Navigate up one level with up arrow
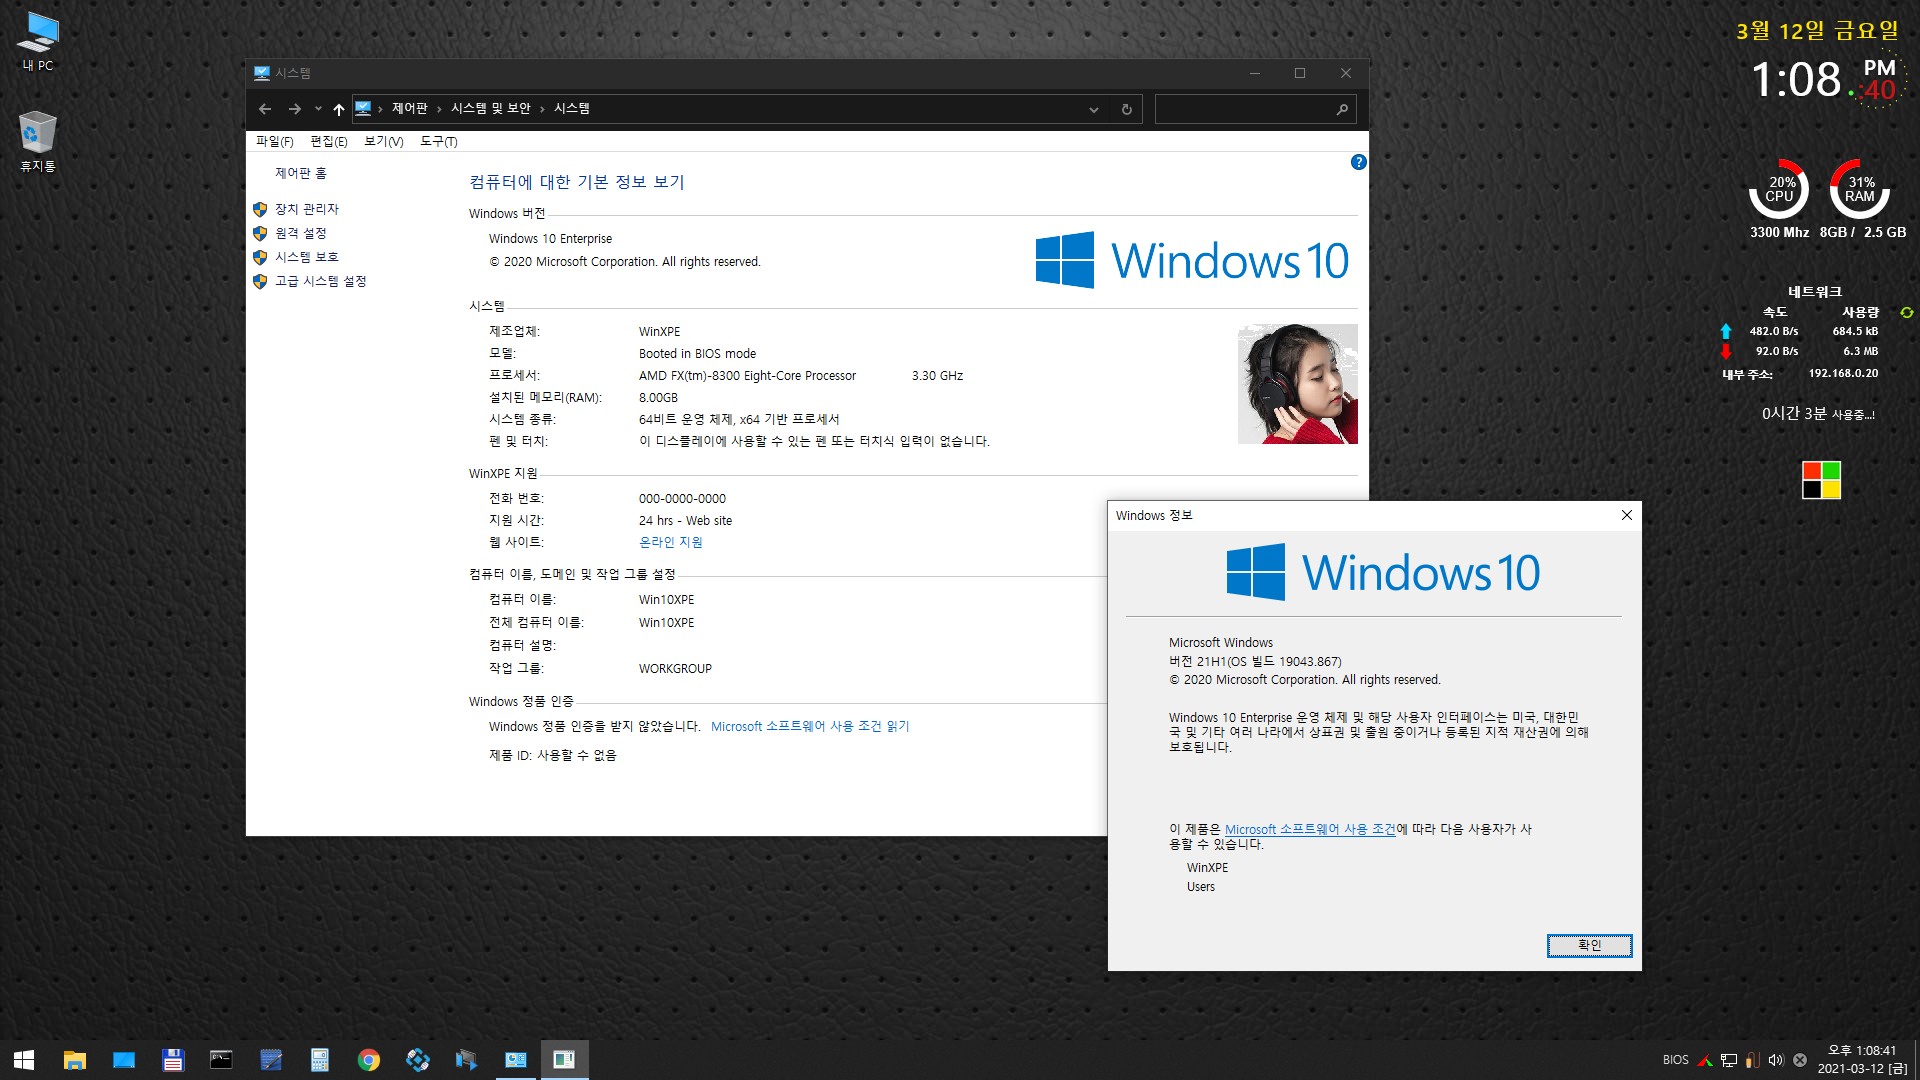The image size is (1920, 1080). (x=339, y=109)
